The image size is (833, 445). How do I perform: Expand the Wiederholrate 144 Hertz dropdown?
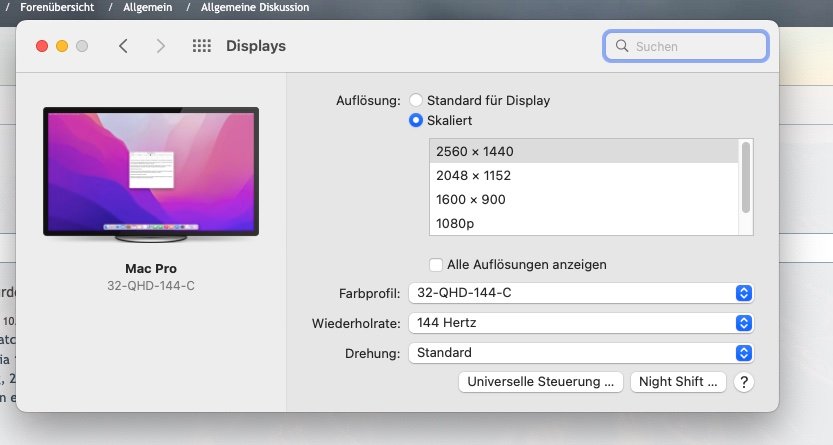click(x=580, y=323)
